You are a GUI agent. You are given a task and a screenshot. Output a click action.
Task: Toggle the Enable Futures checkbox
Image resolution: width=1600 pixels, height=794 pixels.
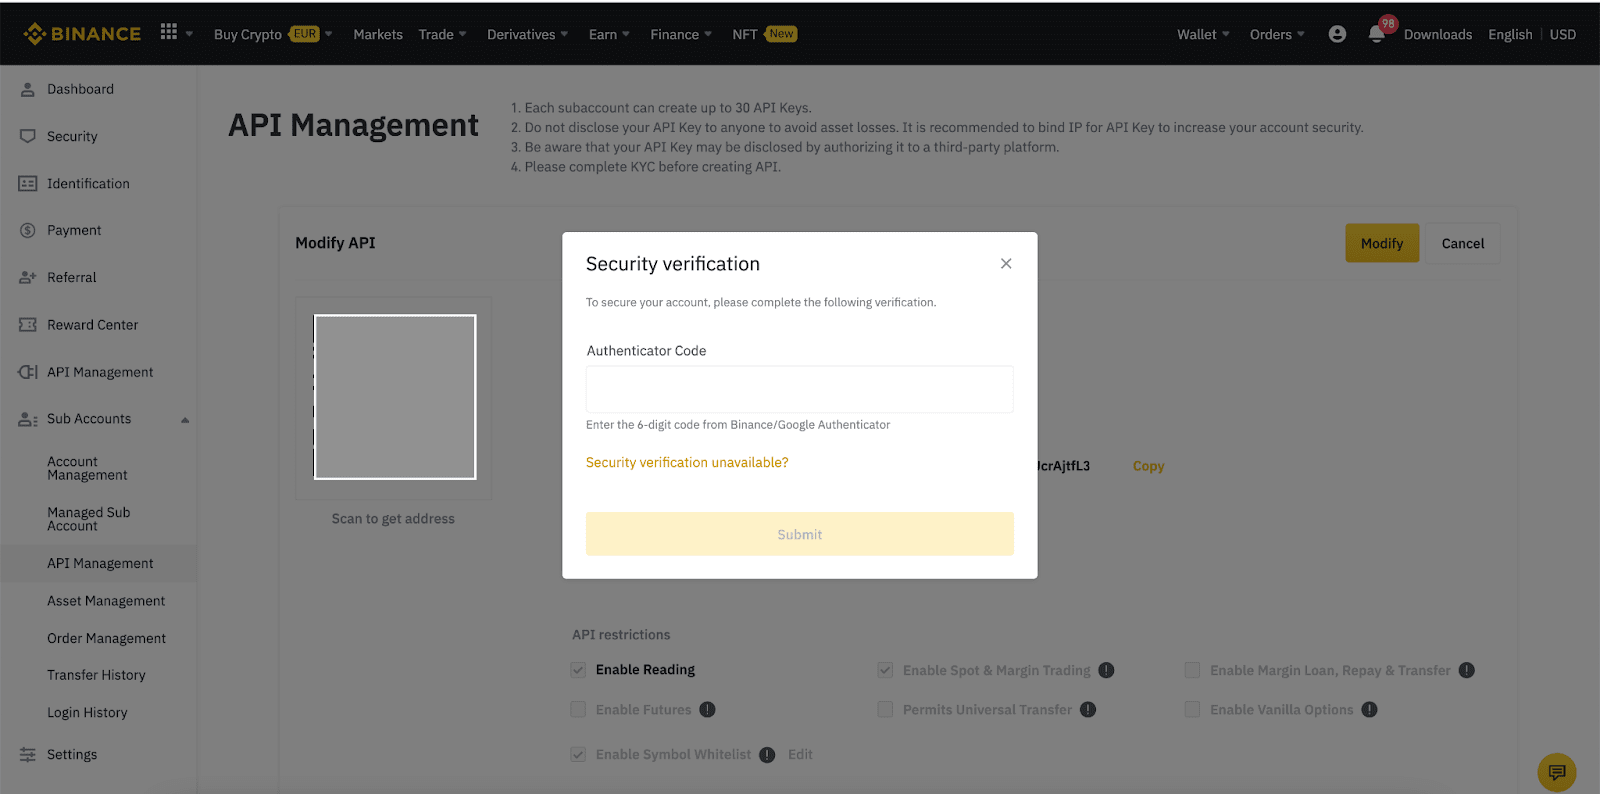coord(578,709)
